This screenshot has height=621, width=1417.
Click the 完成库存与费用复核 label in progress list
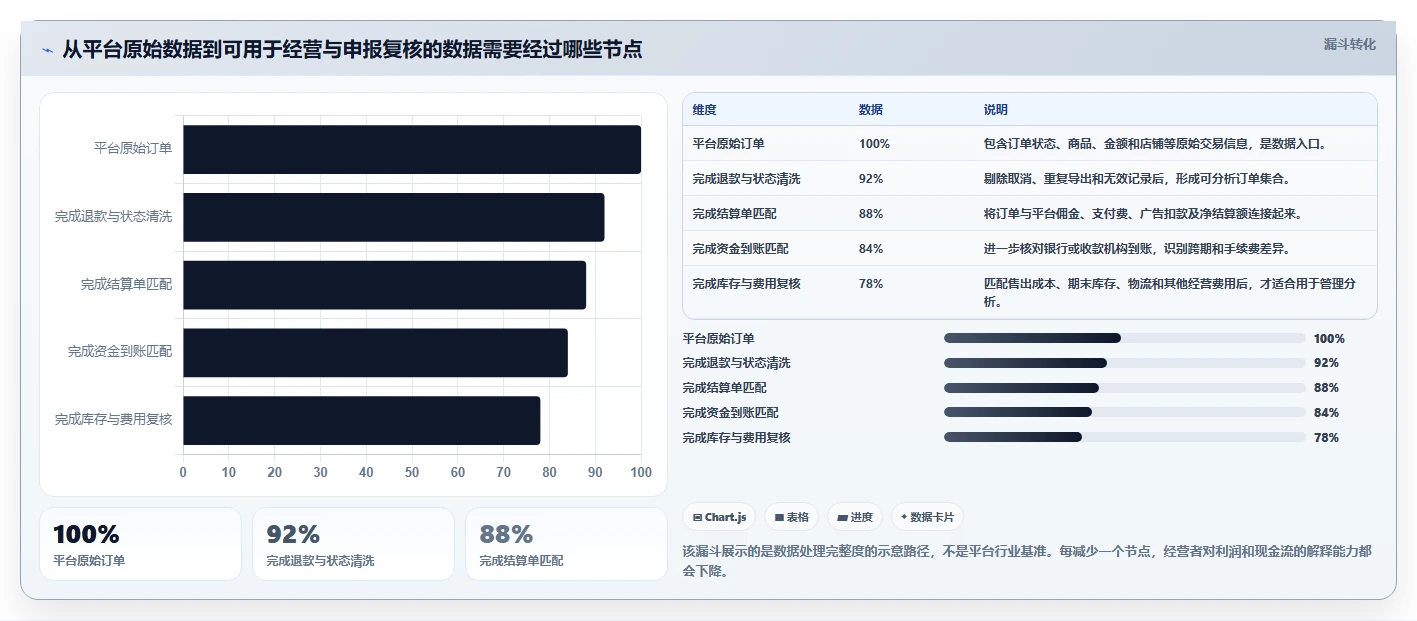point(737,437)
